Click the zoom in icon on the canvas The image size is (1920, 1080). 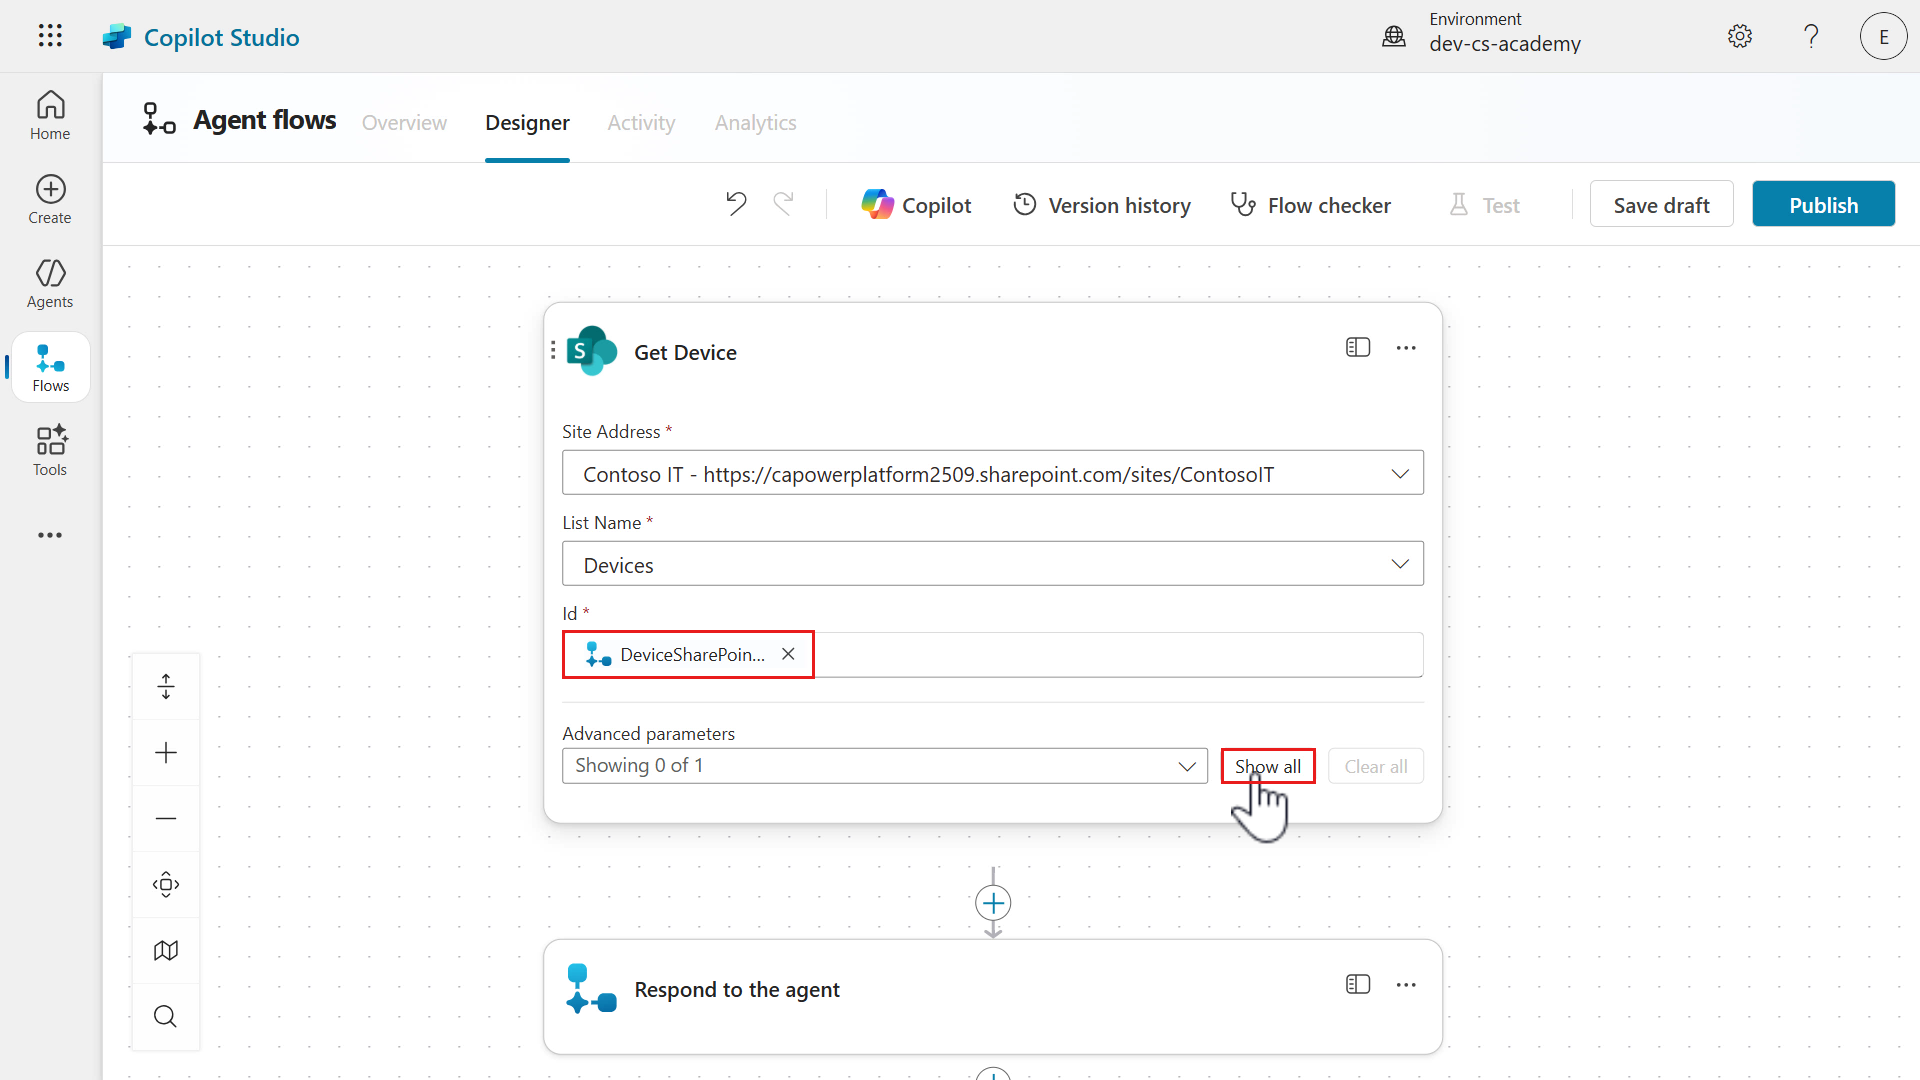[165, 752]
